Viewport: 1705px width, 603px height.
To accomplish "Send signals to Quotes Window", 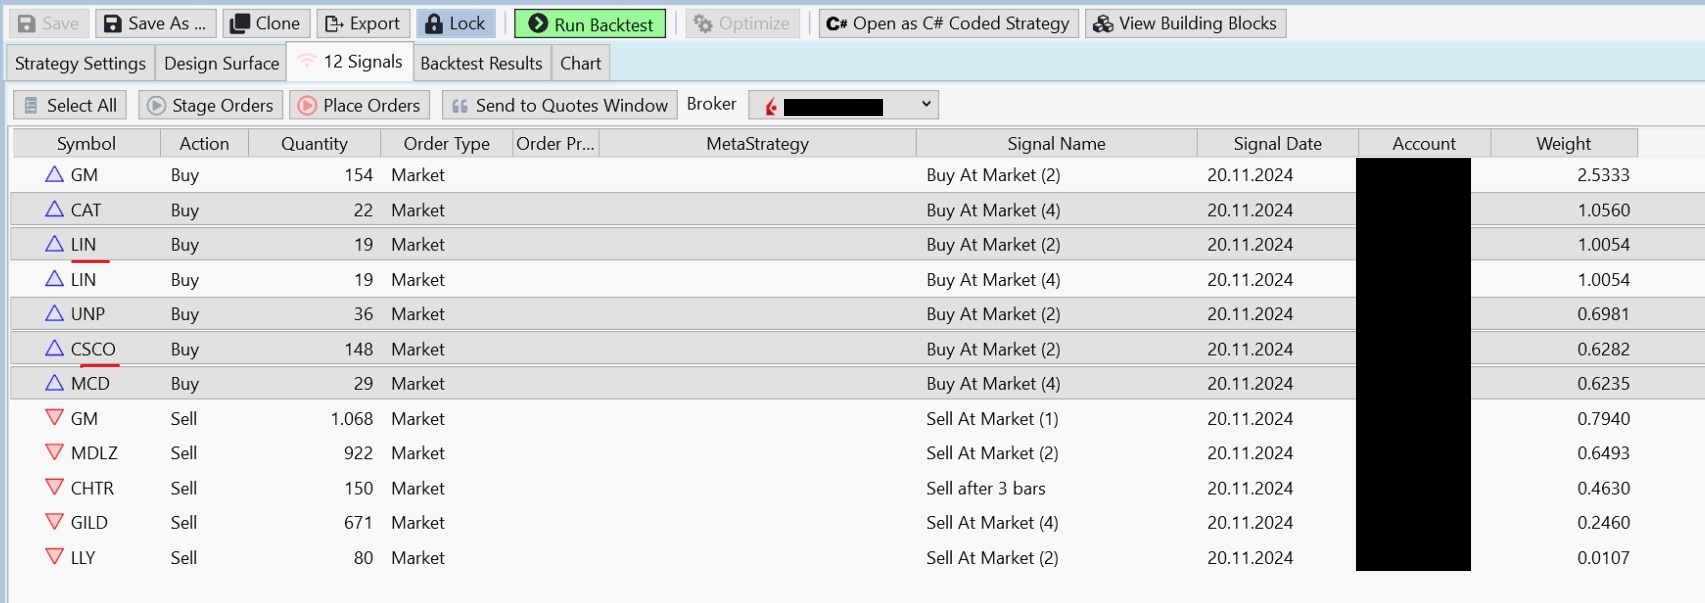I will 559,105.
